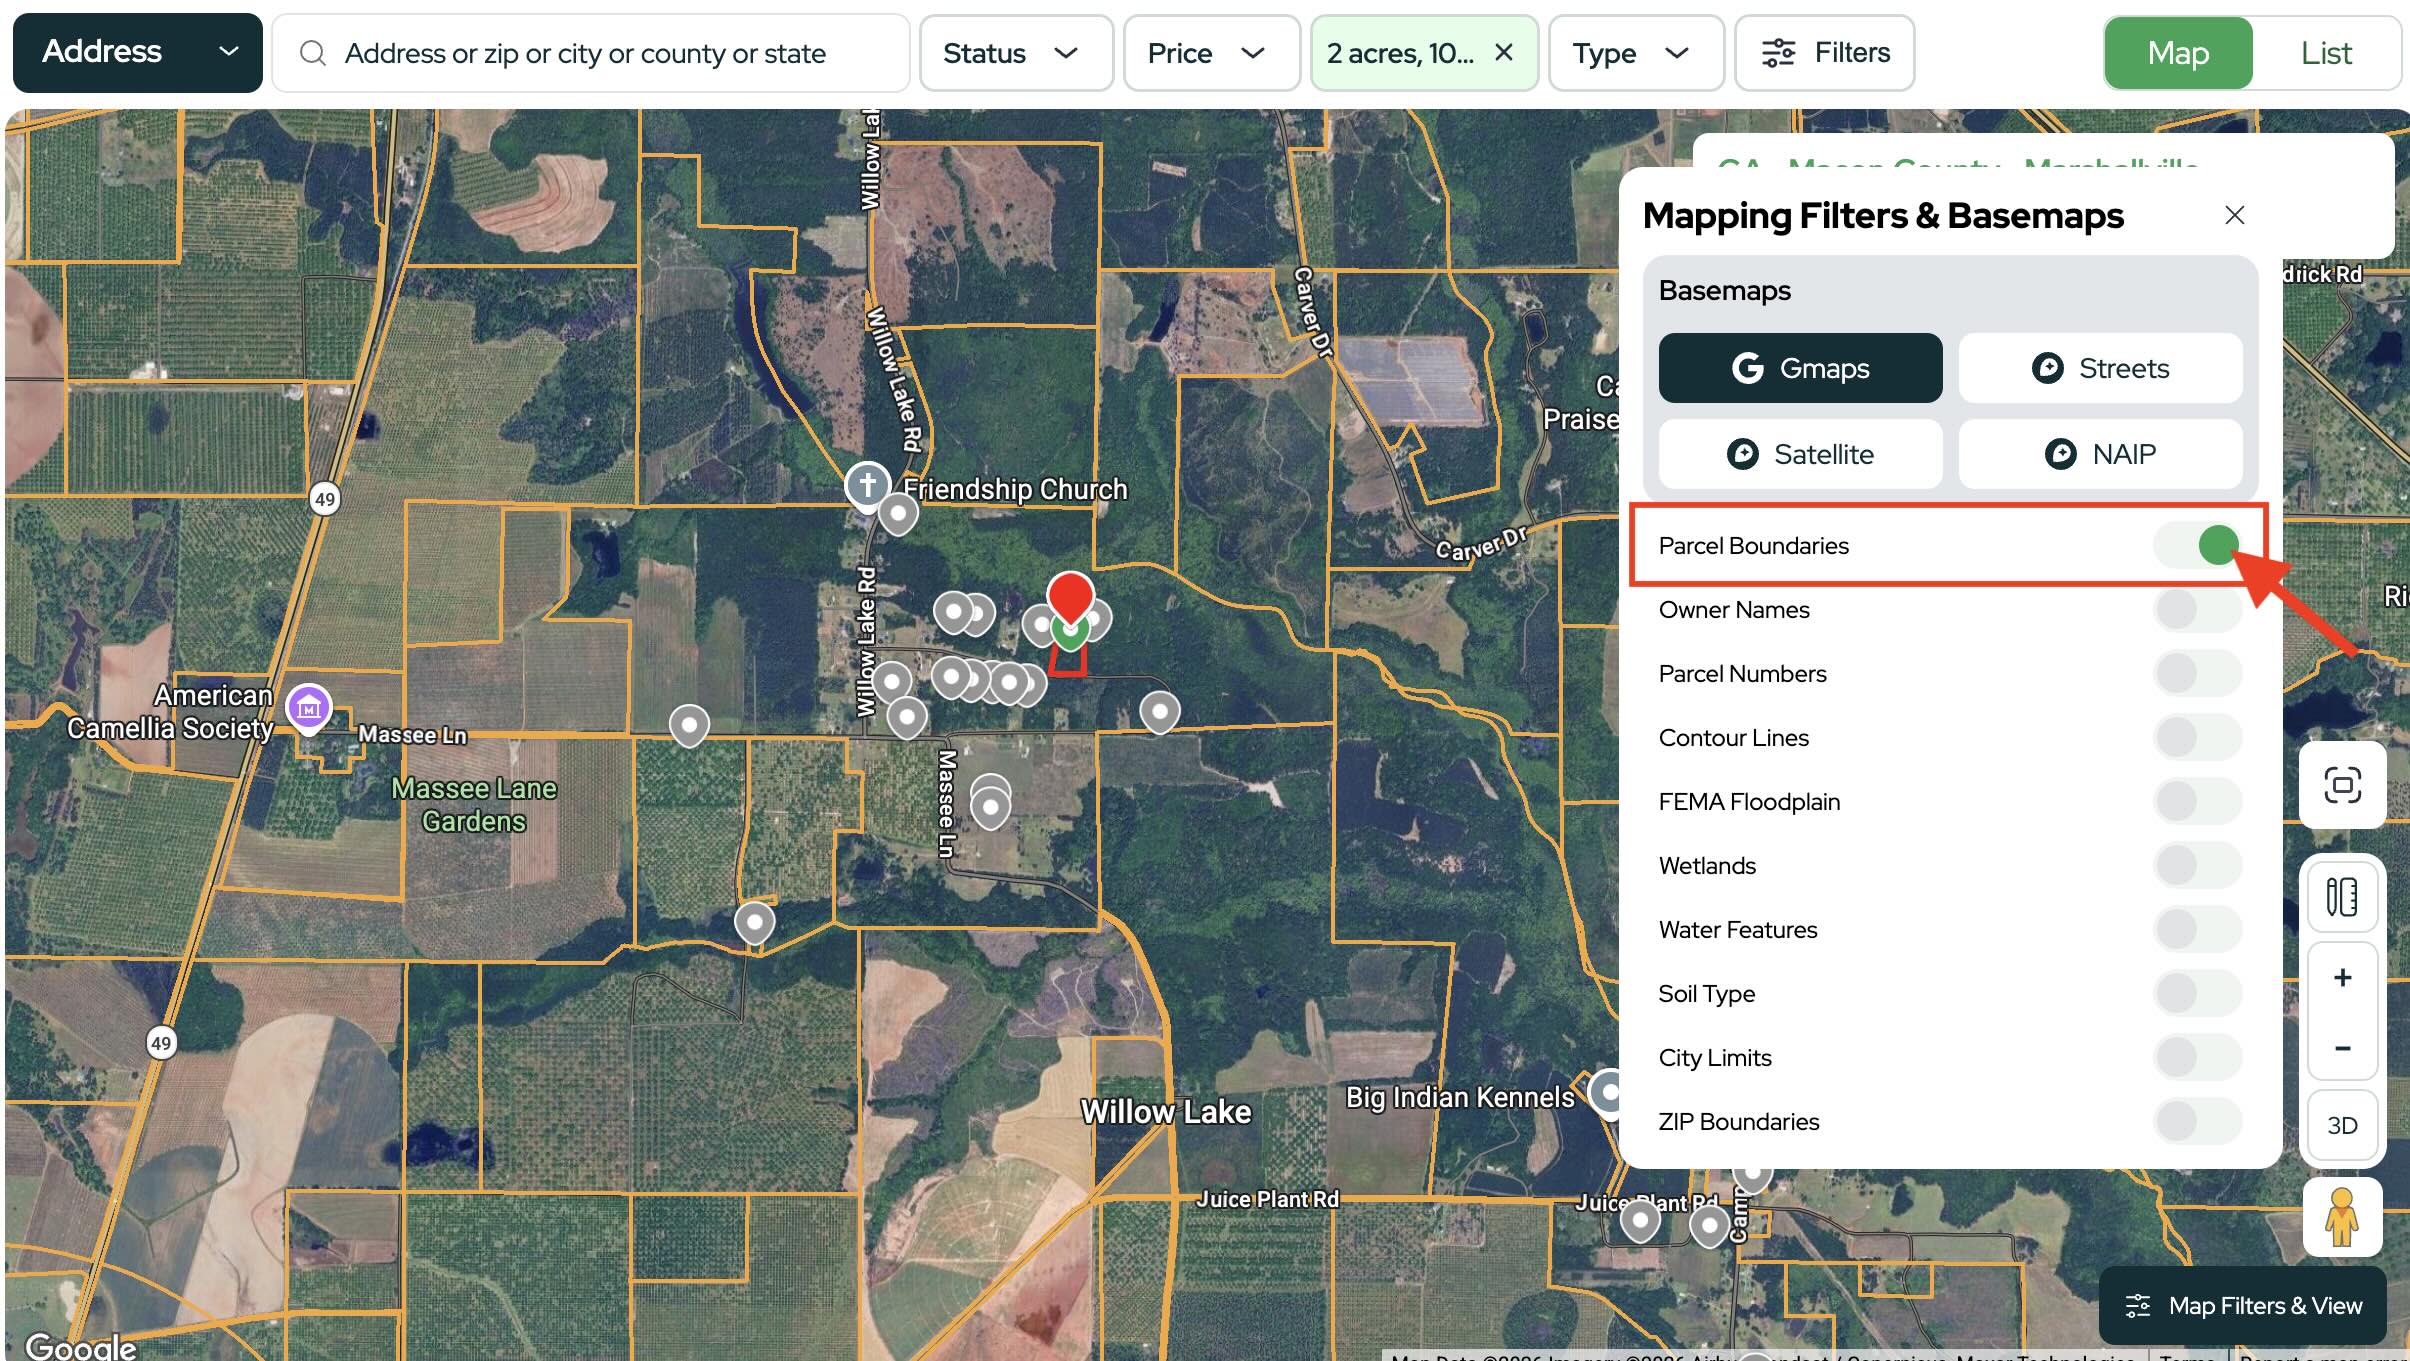Select the Satellite basemap option
The width and height of the screenshot is (2410, 1361).
pyautogui.click(x=1800, y=454)
